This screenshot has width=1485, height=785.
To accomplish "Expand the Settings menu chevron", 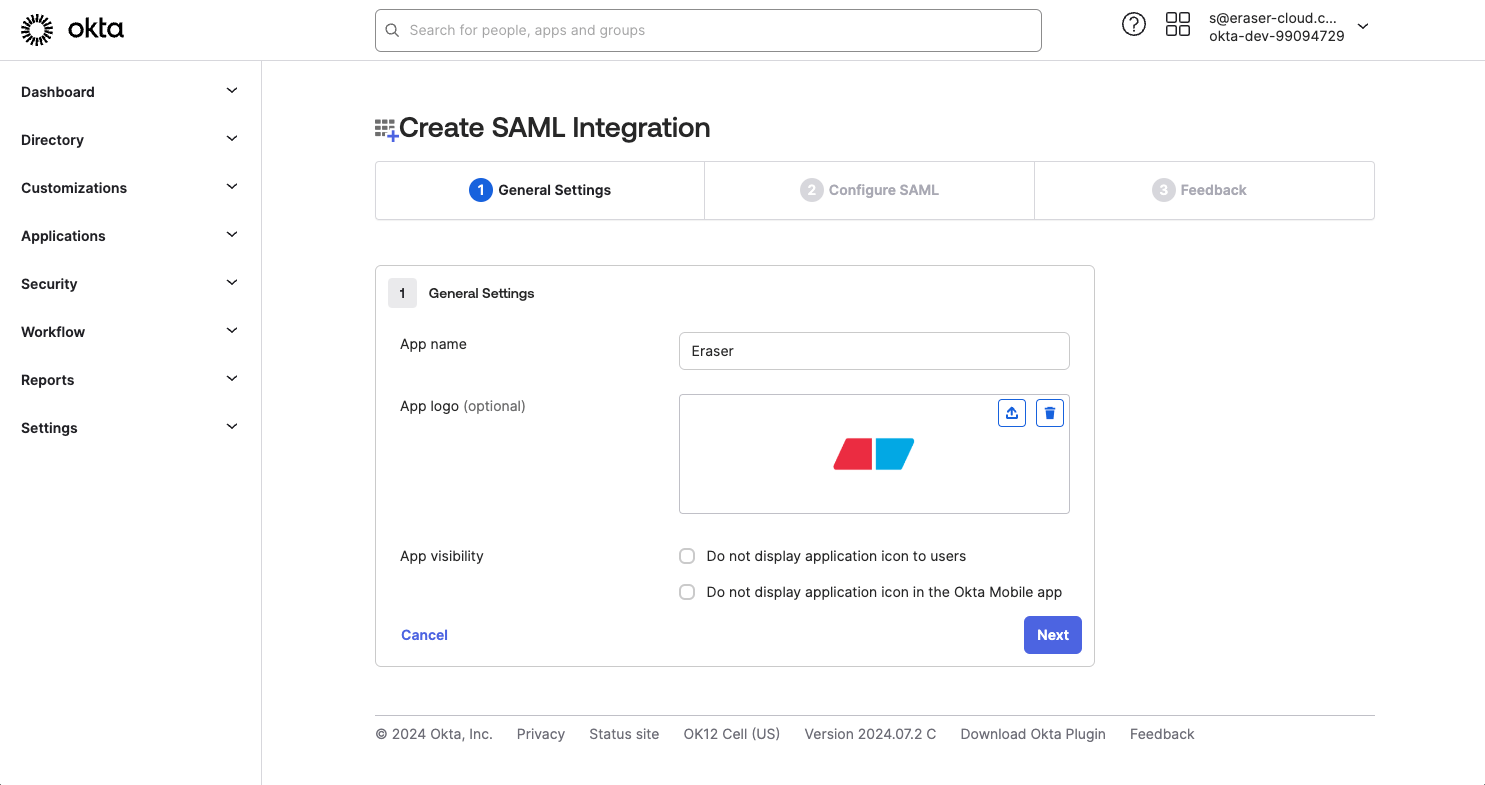I will 232,427.
